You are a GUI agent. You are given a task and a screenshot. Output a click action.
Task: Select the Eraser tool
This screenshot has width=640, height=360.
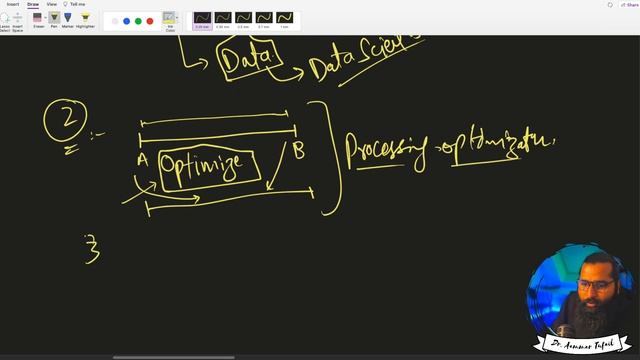38,20
